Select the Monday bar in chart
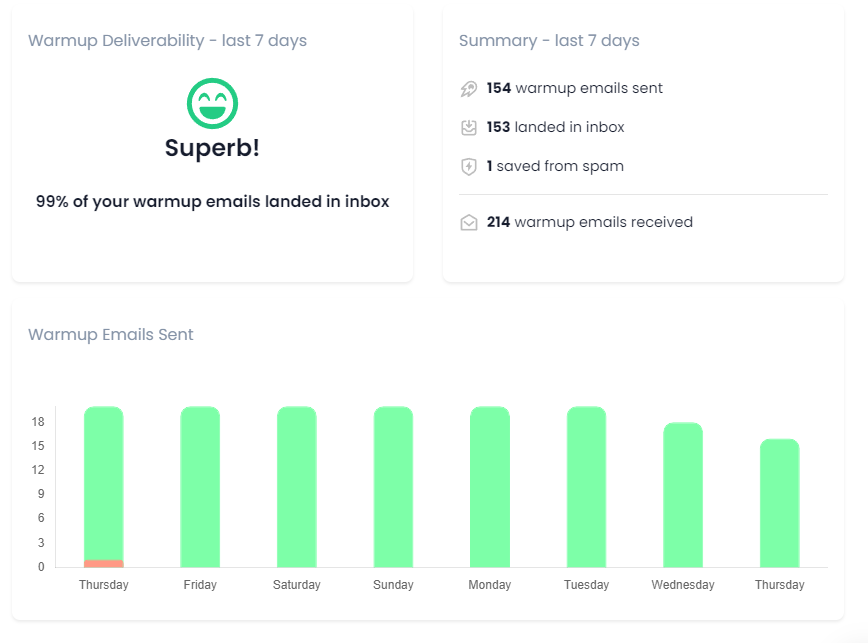 (490, 487)
